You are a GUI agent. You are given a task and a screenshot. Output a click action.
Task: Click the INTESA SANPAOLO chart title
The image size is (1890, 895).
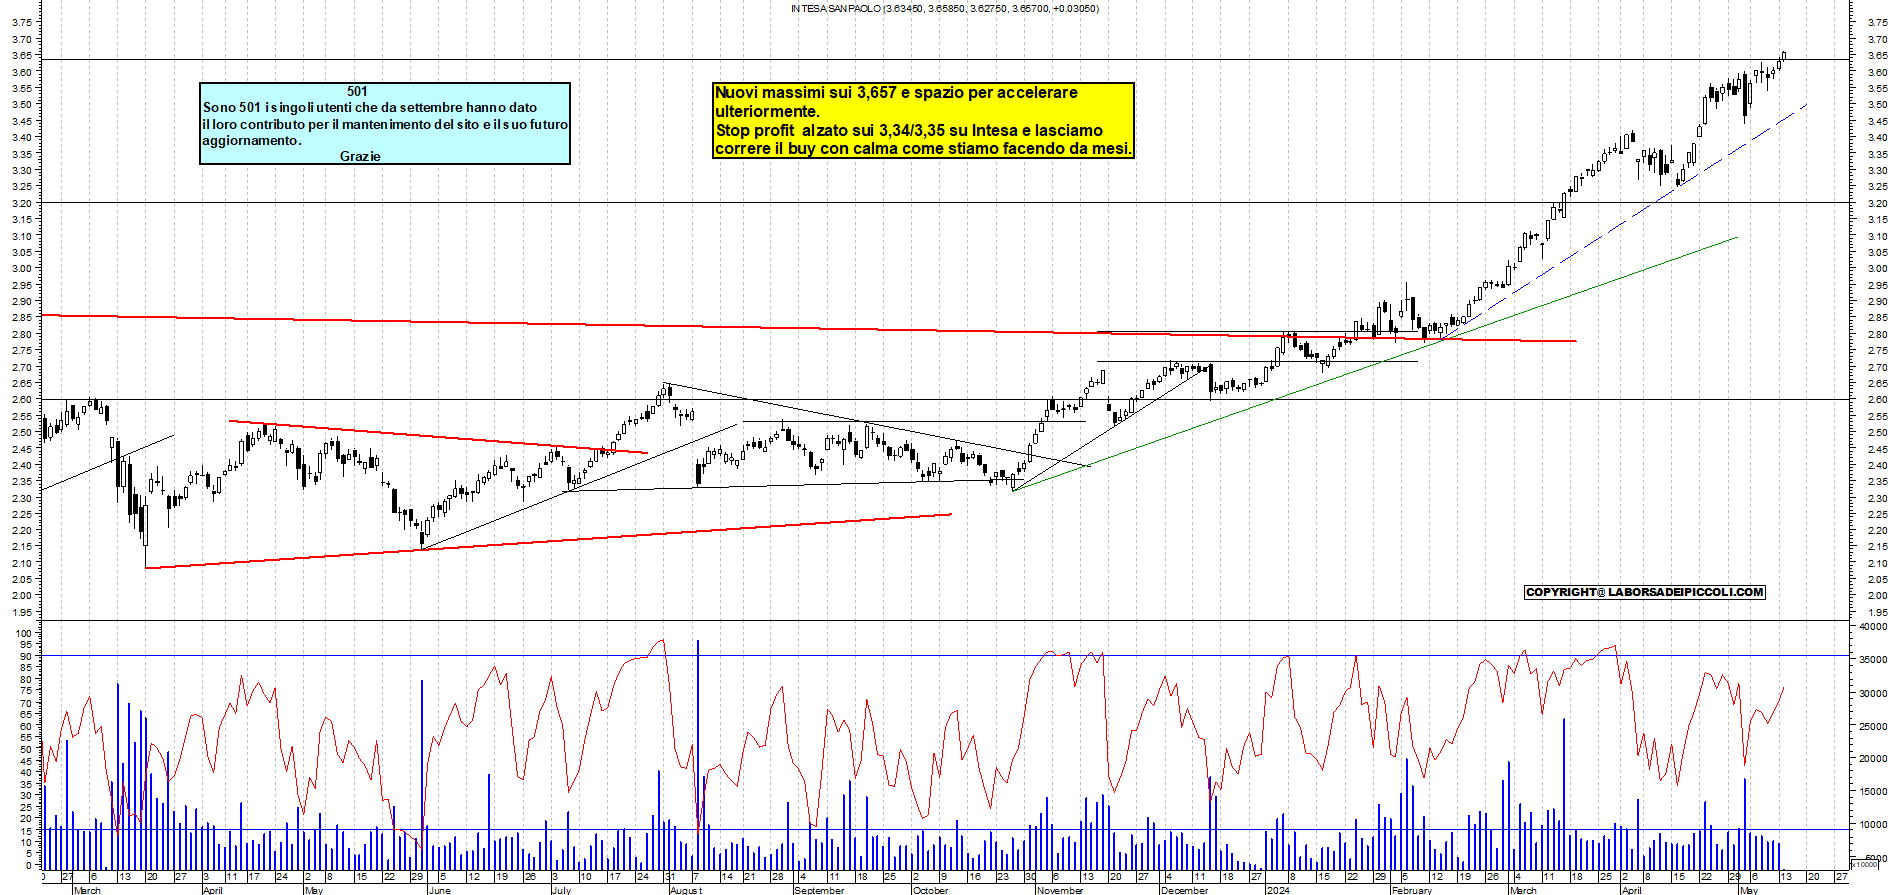click(x=944, y=8)
